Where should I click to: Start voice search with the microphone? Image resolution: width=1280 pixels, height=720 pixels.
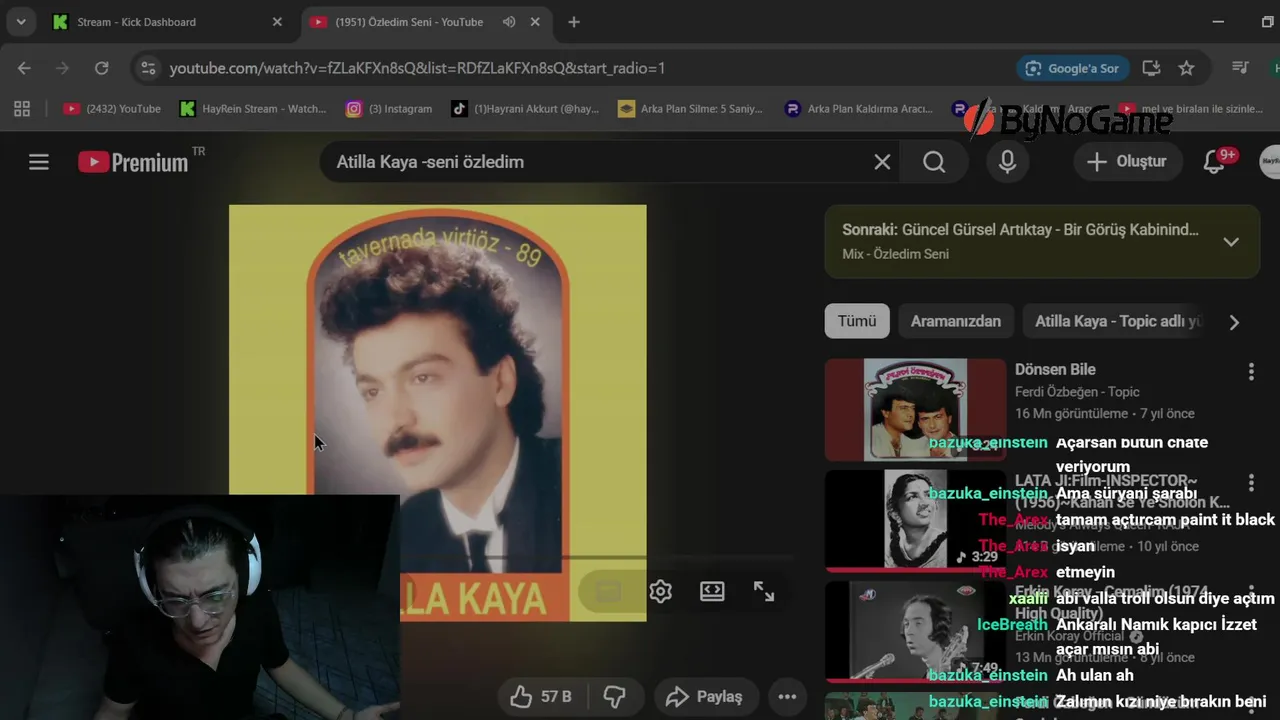click(x=1007, y=162)
